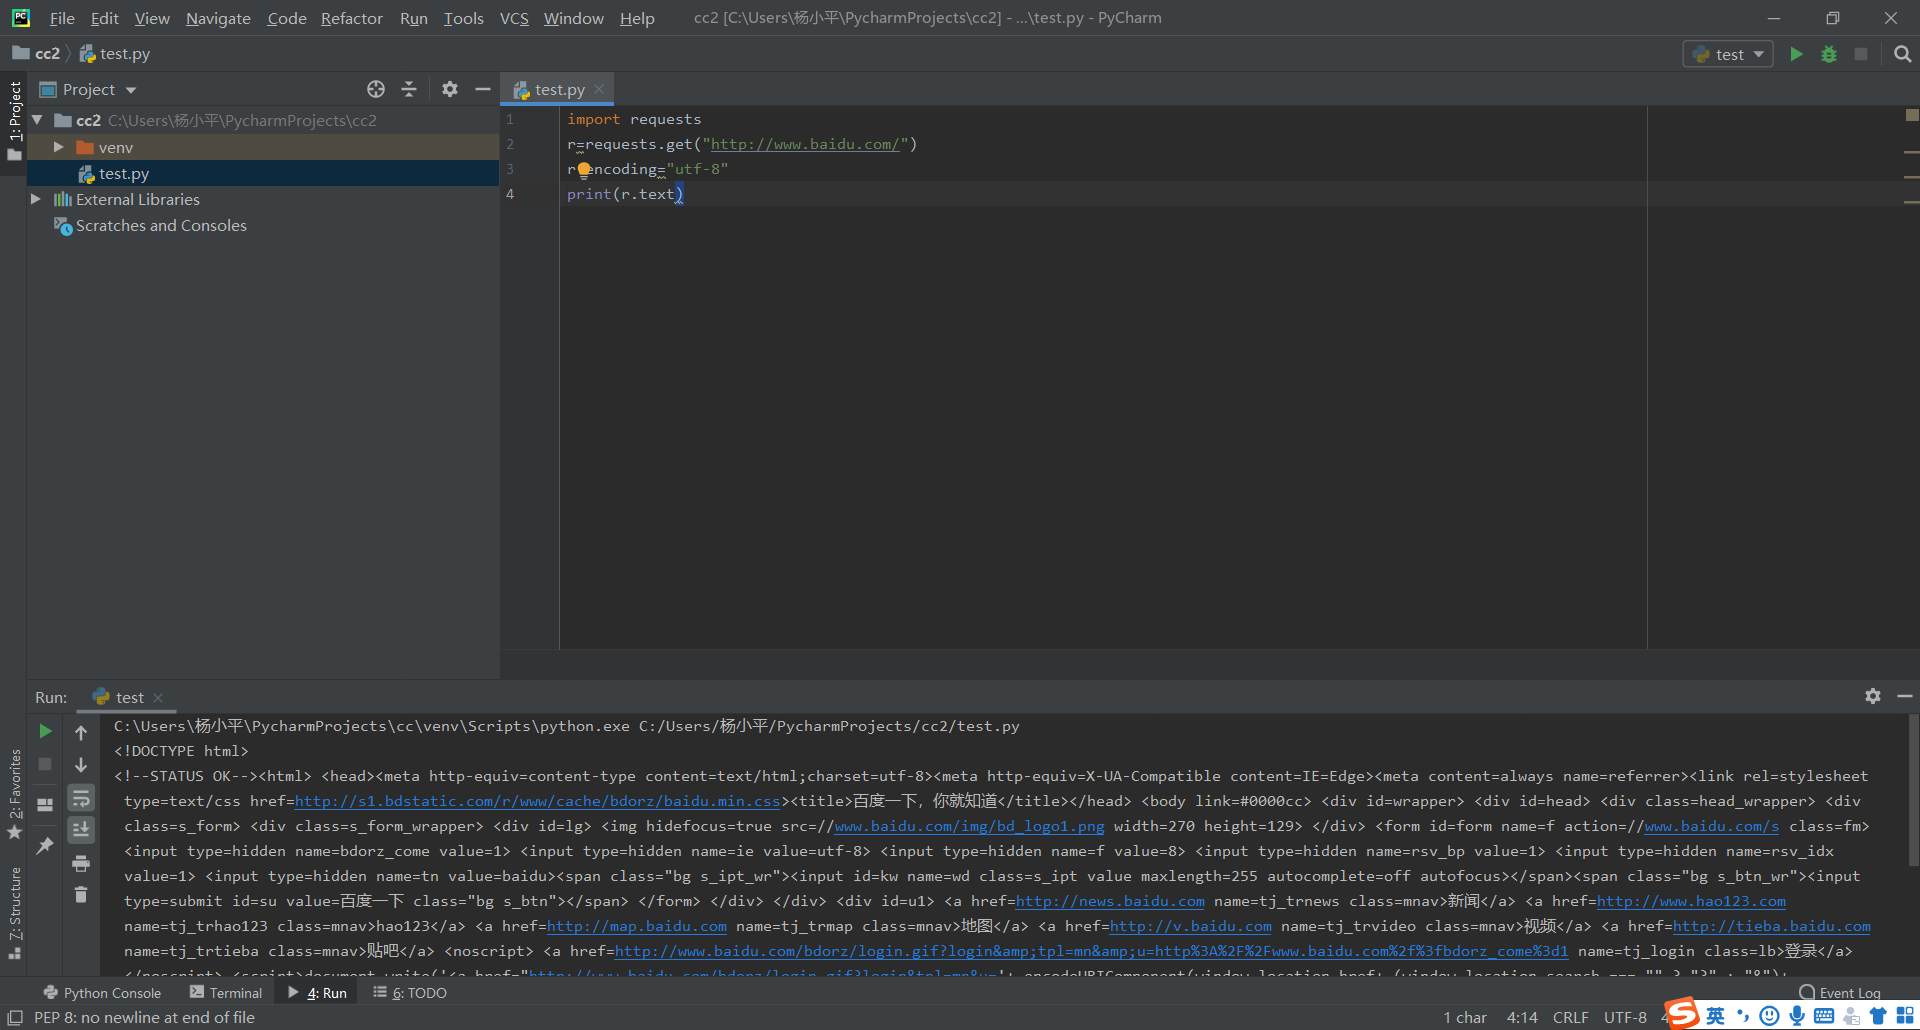Open Sogou soft keyboard icon

[x=1824, y=1016]
